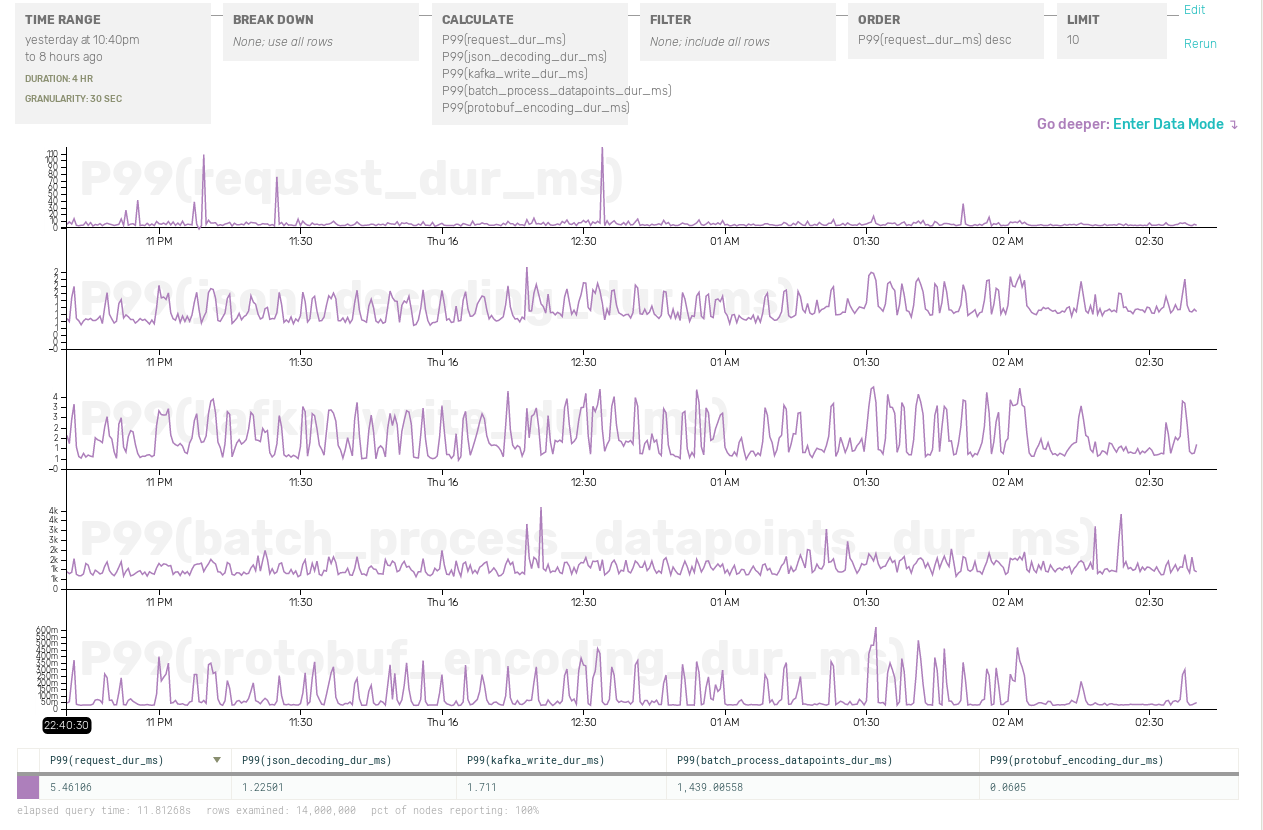This screenshot has height=830, width=1263.
Task: Click the purple color swatch in results row
Action: click(28, 787)
